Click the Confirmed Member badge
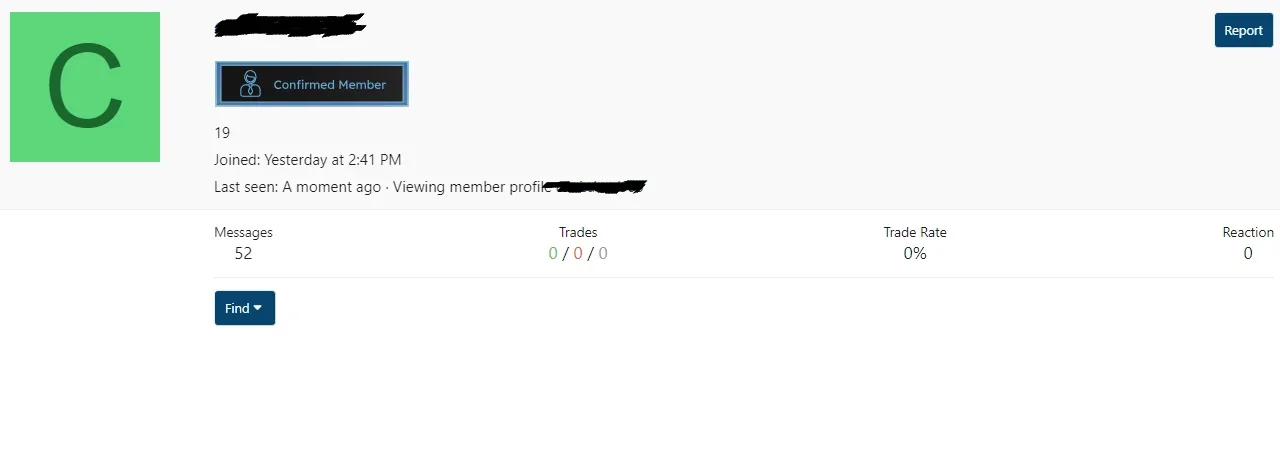1280x460 pixels. (312, 84)
